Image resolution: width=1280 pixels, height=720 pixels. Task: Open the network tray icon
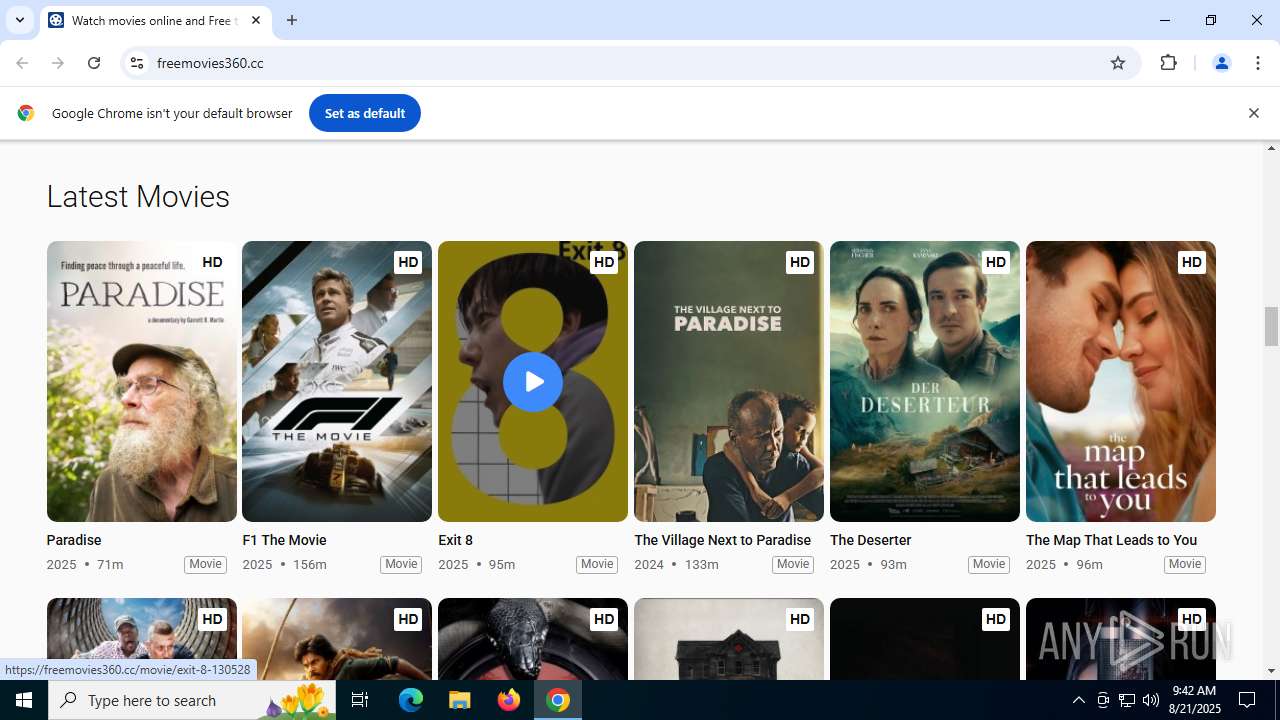click(x=1126, y=700)
